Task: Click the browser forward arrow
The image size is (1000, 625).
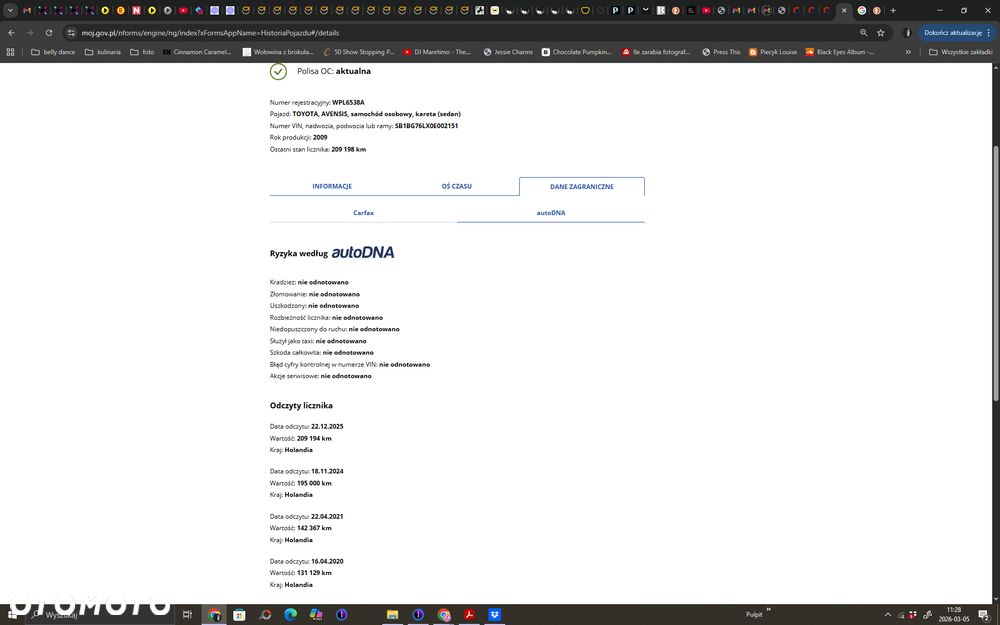Action: tap(30, 33)
